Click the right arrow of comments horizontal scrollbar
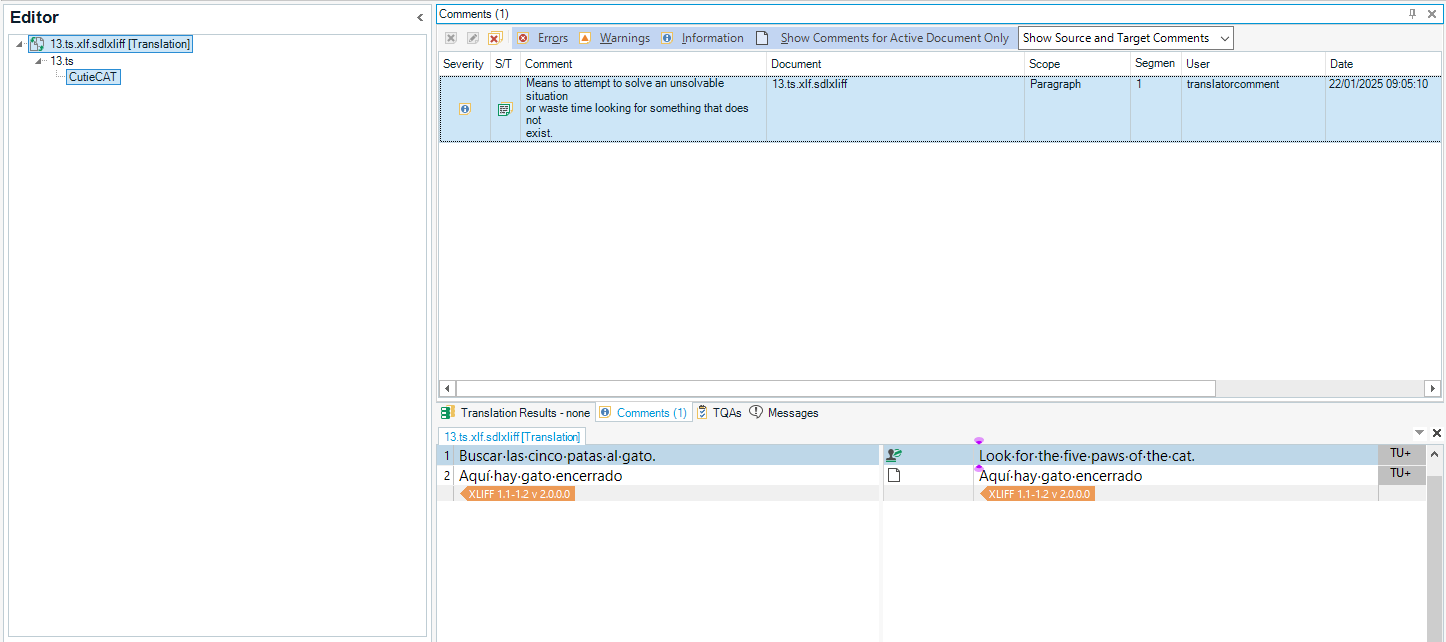The height and width of the screenshot is (642, 1446). (1433, 389)
